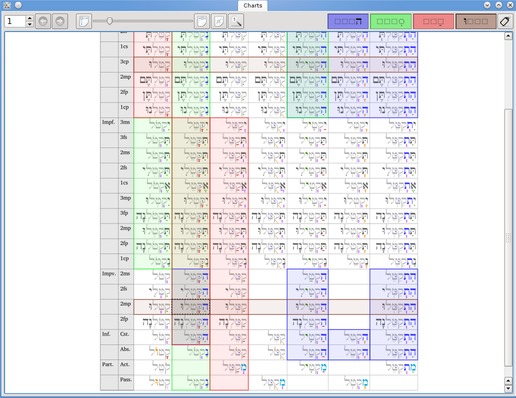Toggle the red highlight pattern button

tap(433, 21)
